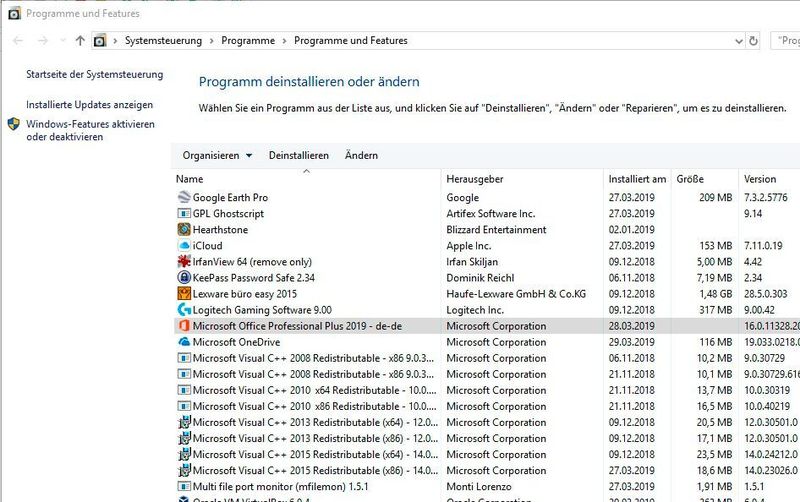Refresh the Programme und Features view
Screen dimensions: 800x502
[x=753, y=41]
